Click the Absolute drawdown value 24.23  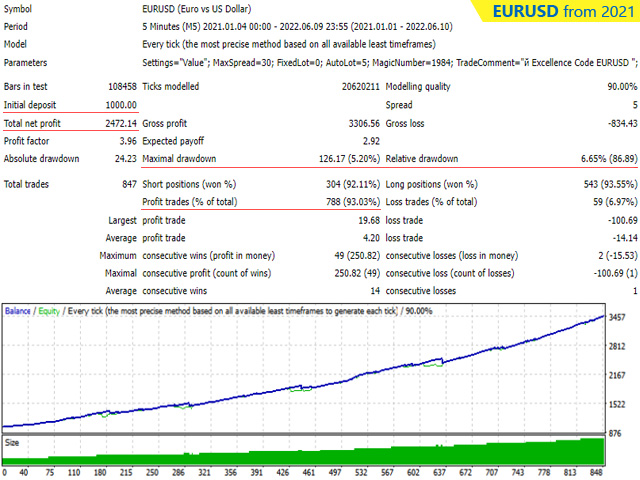(x=125, y=158)
